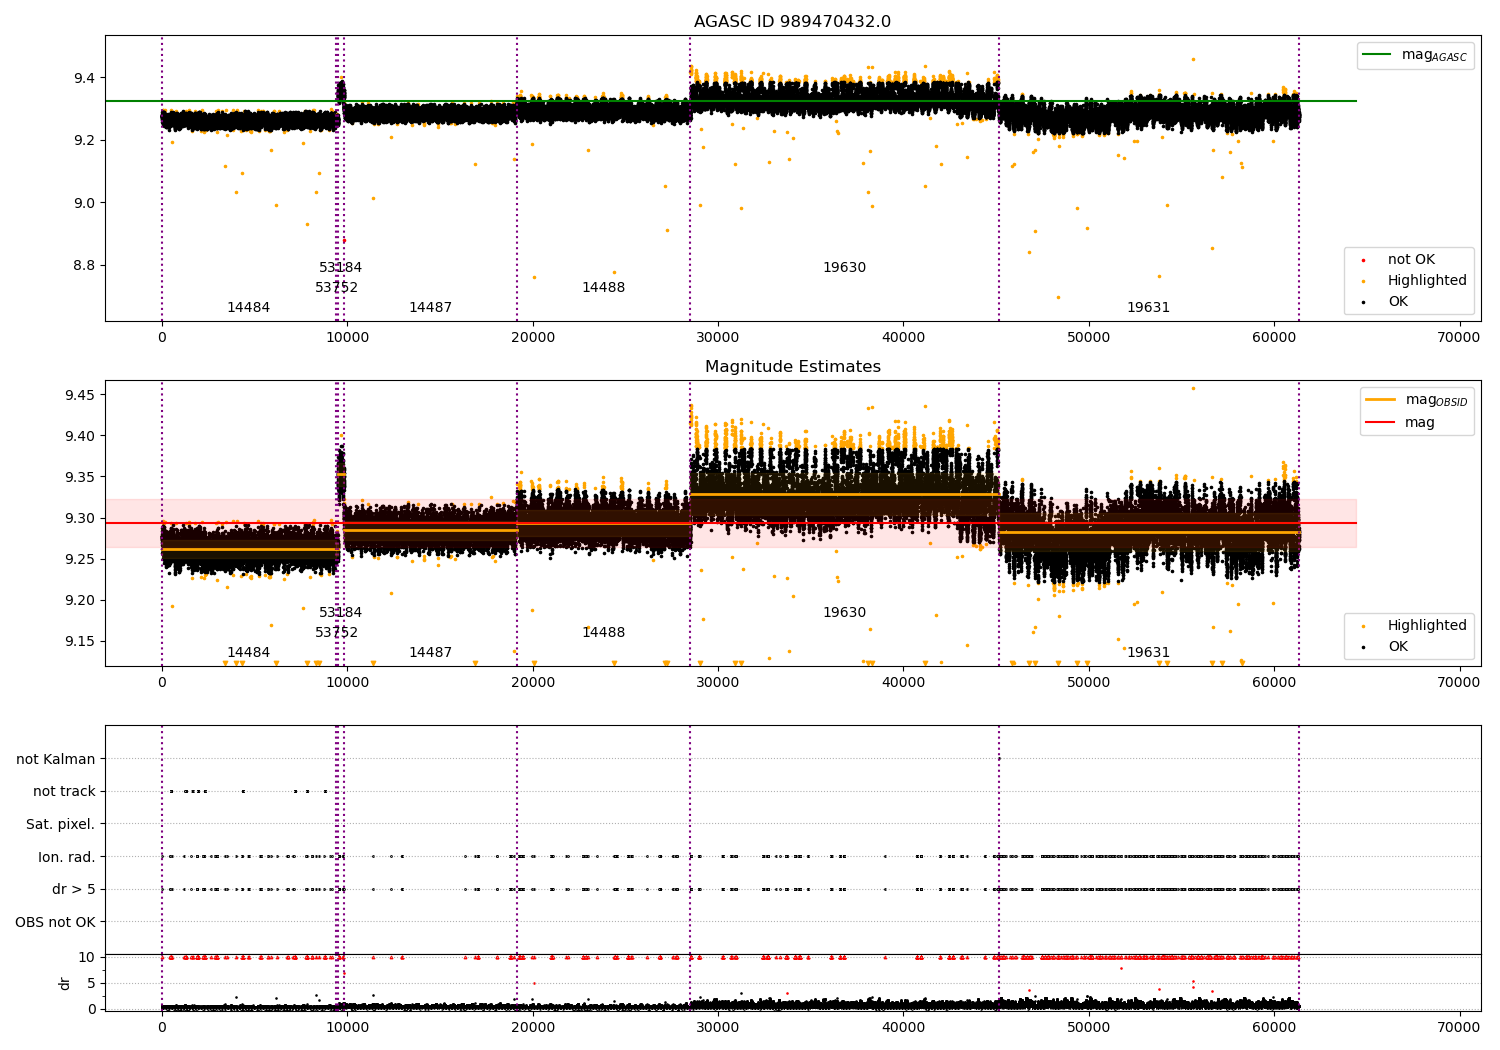The height and width of the screenshot is (1050, 1500).
Task: Click obsid label 14484 in the AGASC plot
Action: (248, 308)
